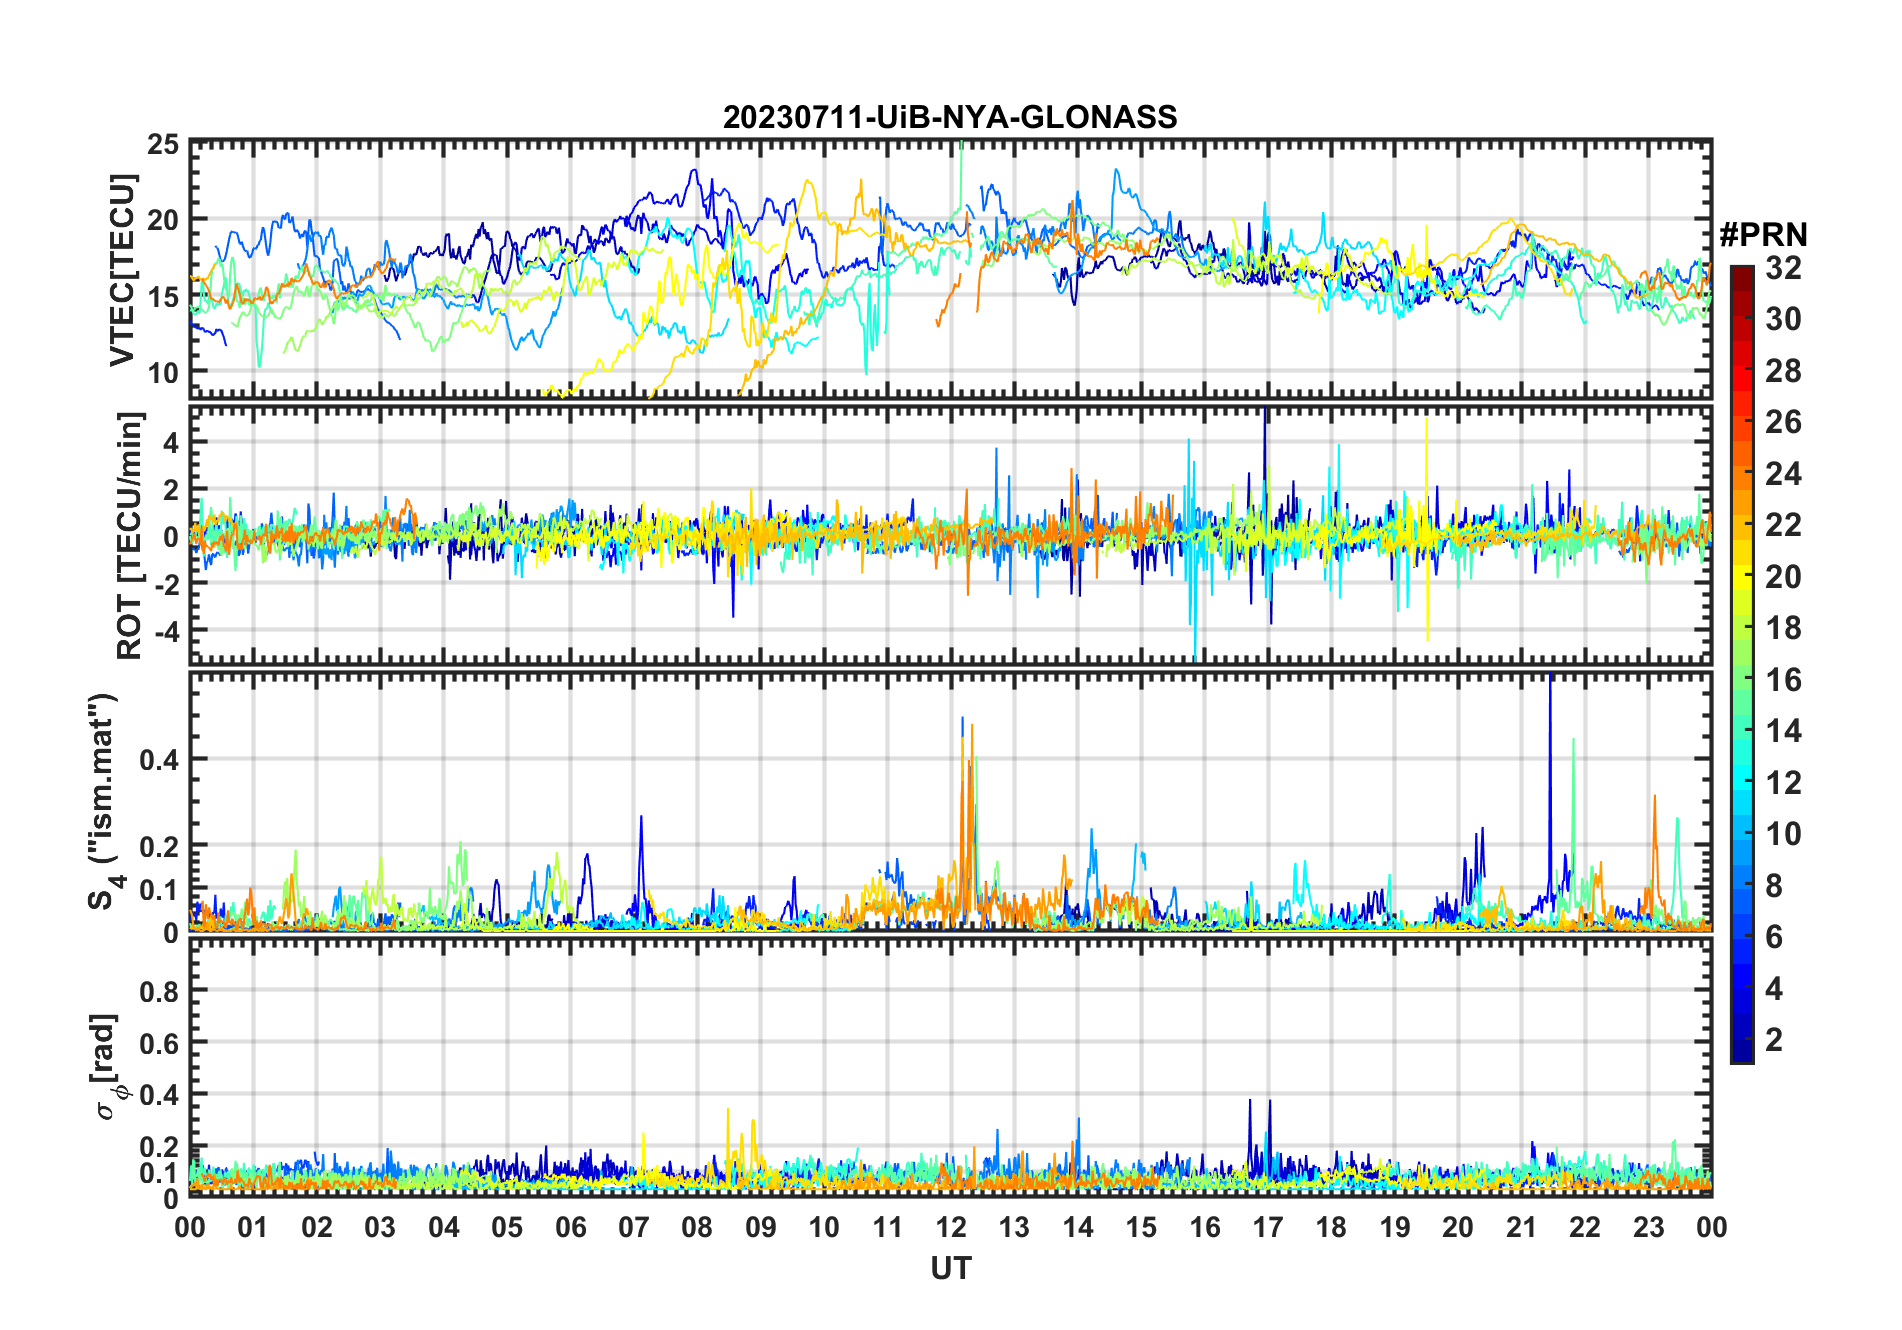Click colorbar tick label "32"
This screenshot has width=1902, height=1330.
(1783, 268)
